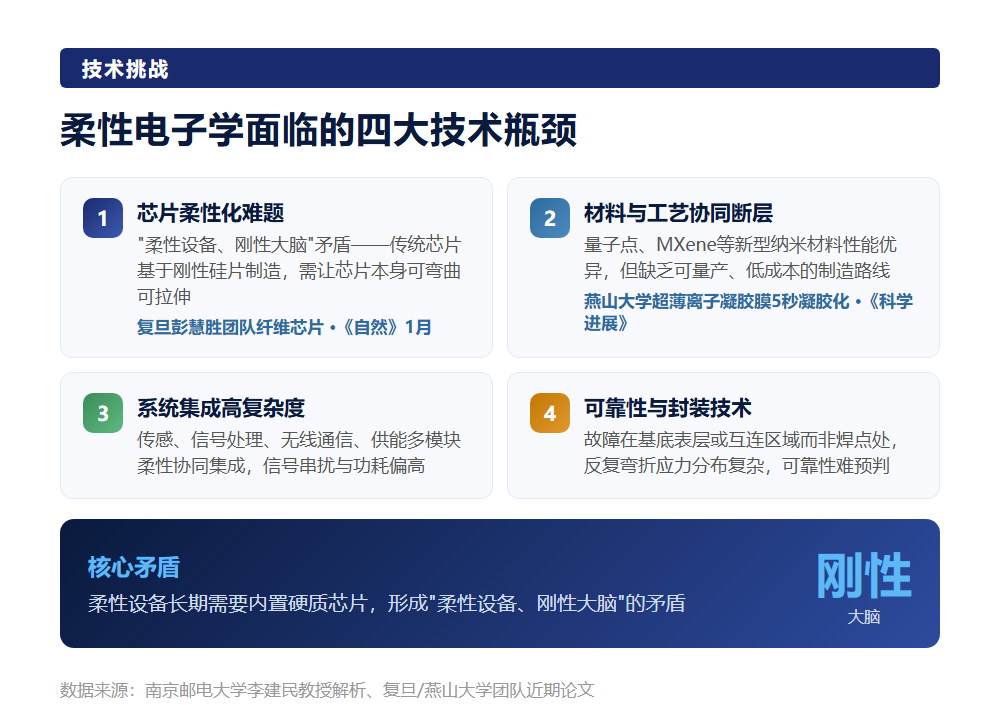This screenshot has width=1000, height=705.
Task: Open the 复旦彭慧胜团队纤维芯片 reference link
Action: tap(284, 327)
